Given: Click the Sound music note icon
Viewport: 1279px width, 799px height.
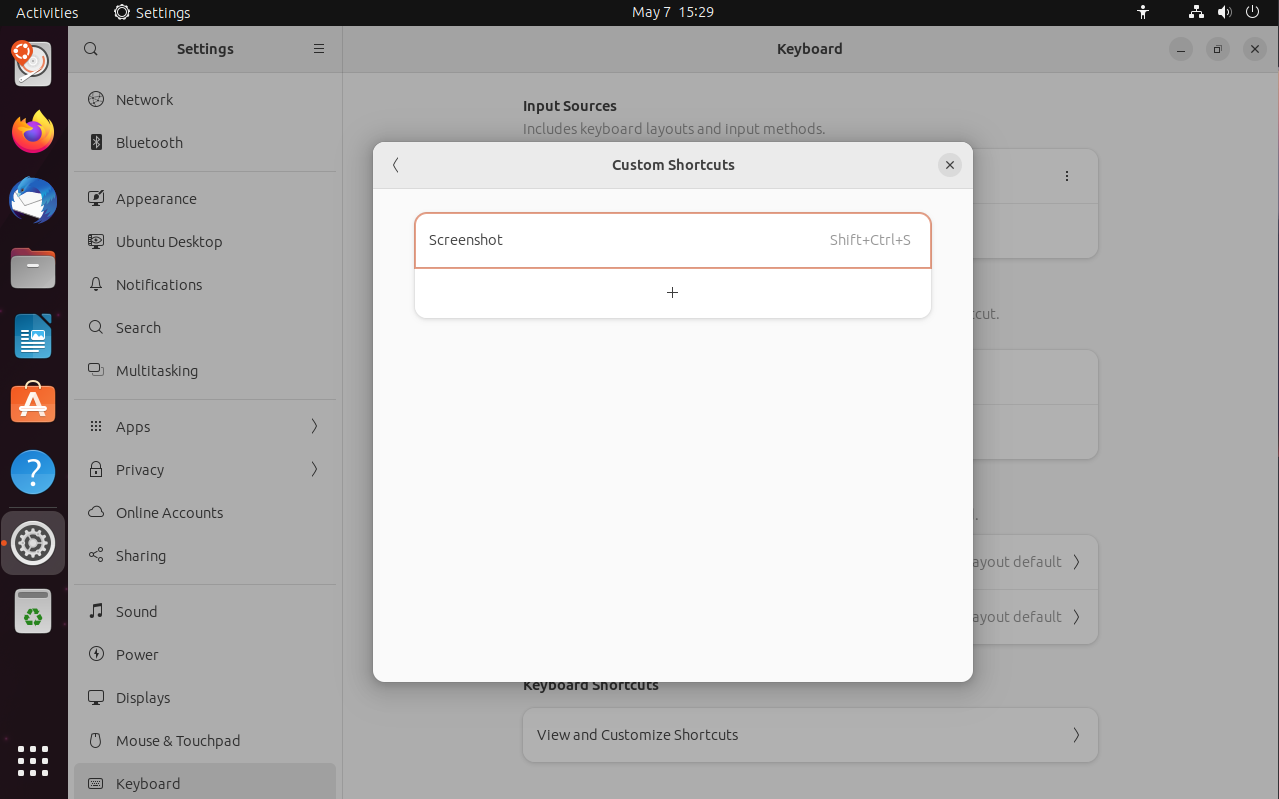Looking at the screenshot, I should pyautogui.click(x=96, y=611).
